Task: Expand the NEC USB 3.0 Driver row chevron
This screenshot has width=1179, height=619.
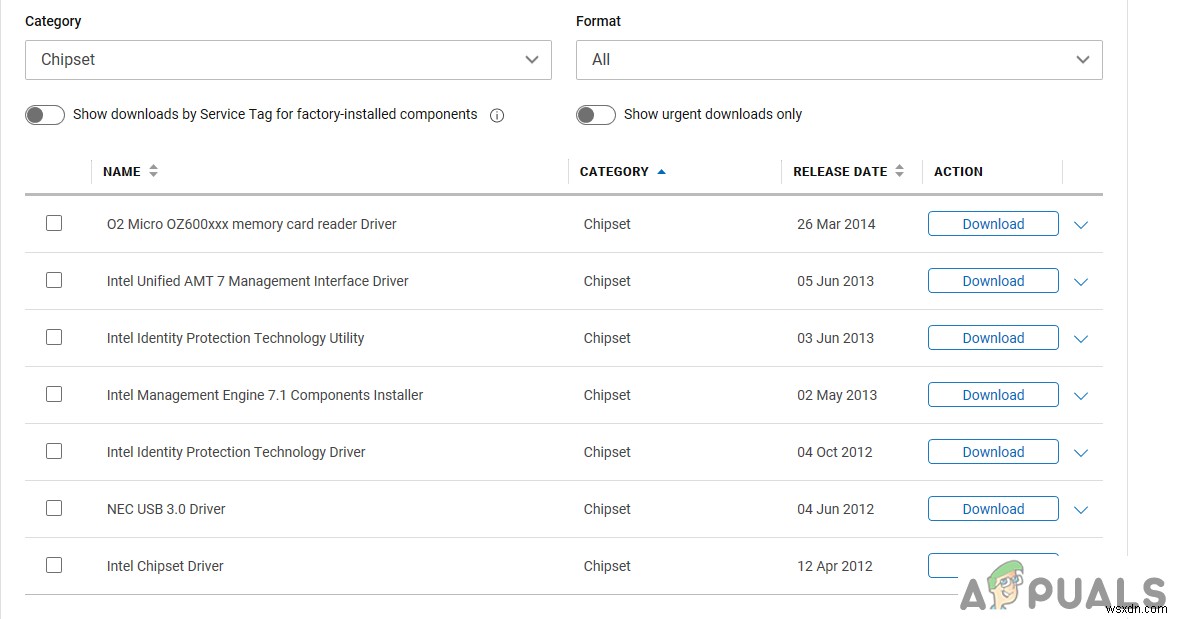Action: pyautogui.click(x=1080, y=510)
